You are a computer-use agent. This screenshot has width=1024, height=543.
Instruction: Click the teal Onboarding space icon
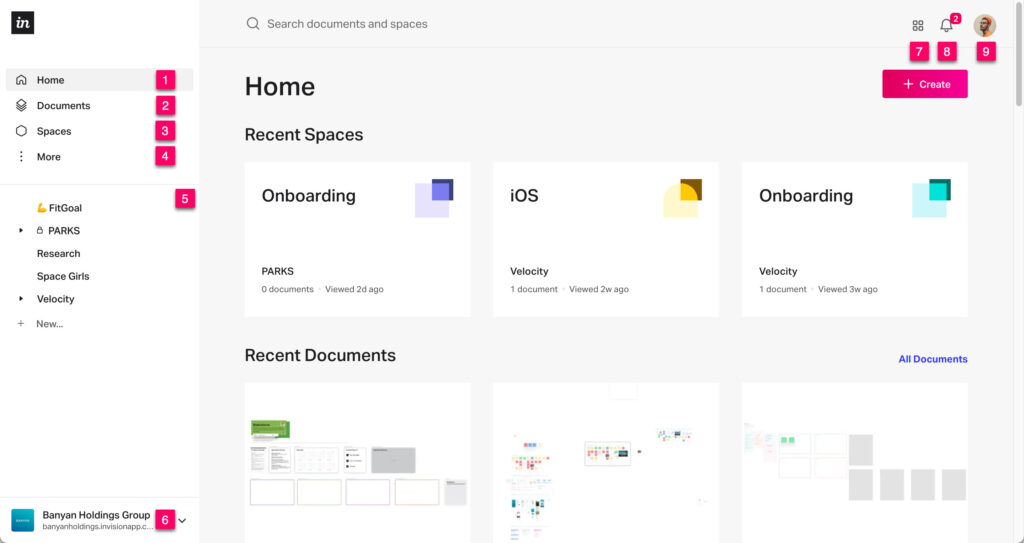point(931,198)
